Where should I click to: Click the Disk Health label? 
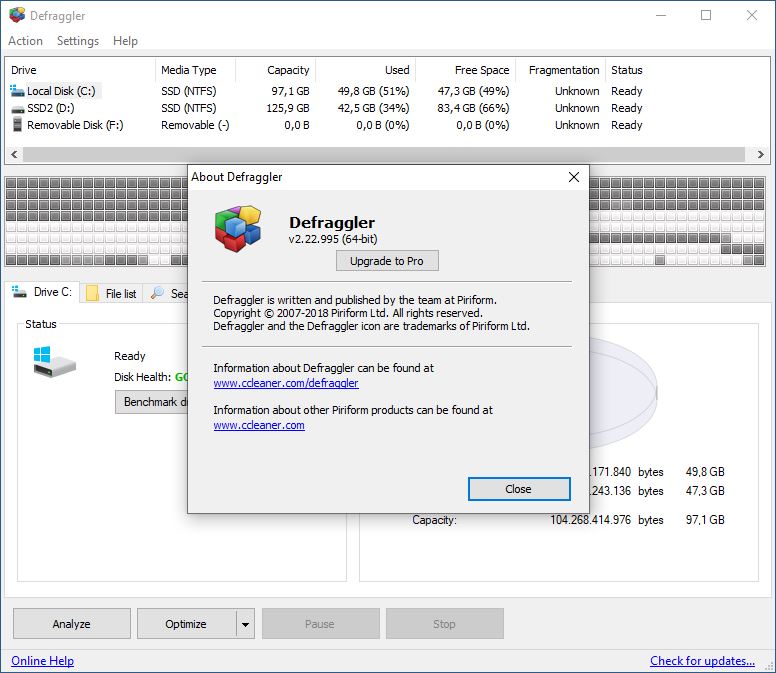point(143,377)
